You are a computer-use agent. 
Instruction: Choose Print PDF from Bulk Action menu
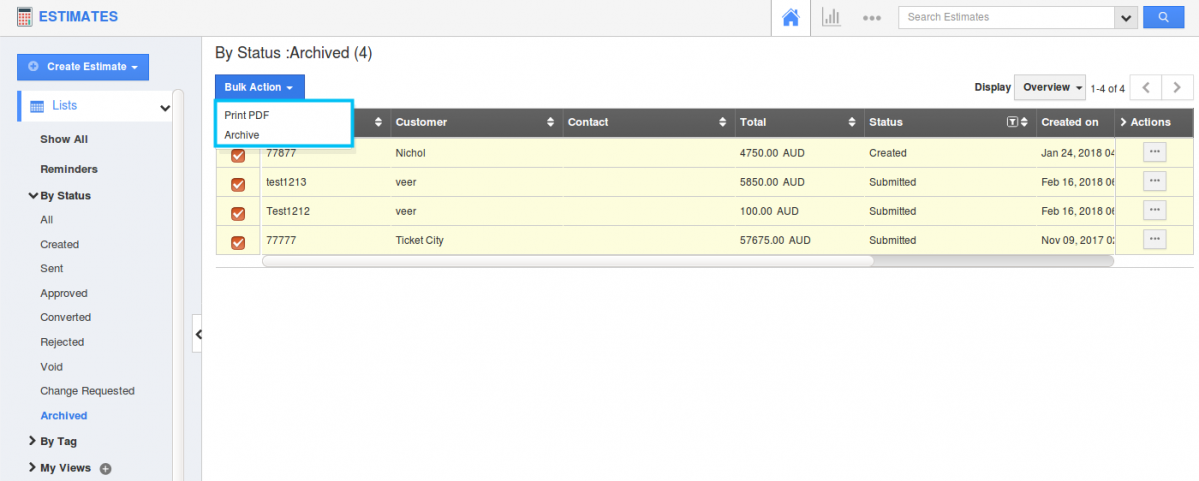click(x=247, y=115)
